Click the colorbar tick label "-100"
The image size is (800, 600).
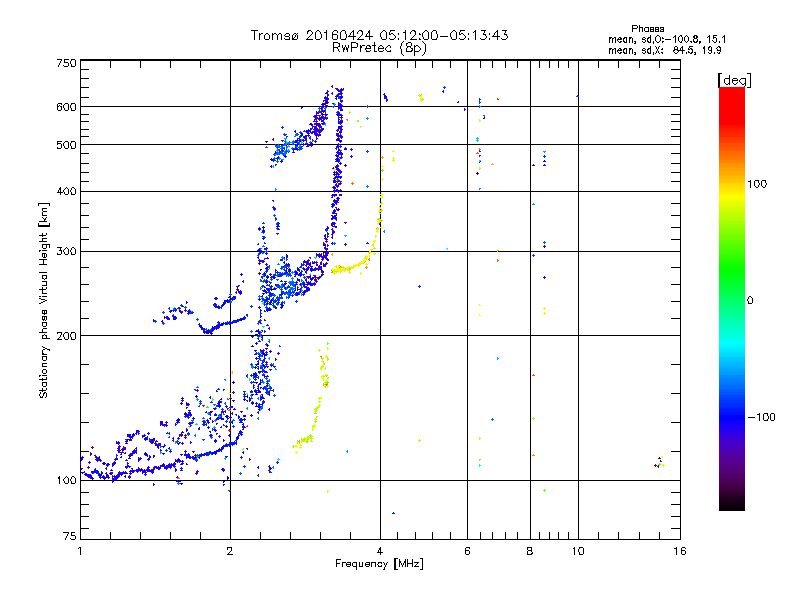(761, 417)
